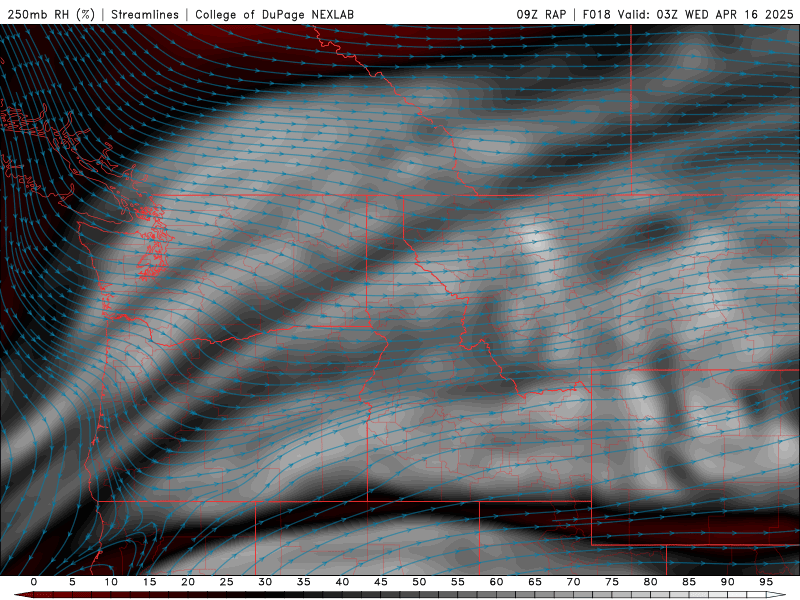
Task: Click the colorbar label '70'
Action: coord(573,582)
